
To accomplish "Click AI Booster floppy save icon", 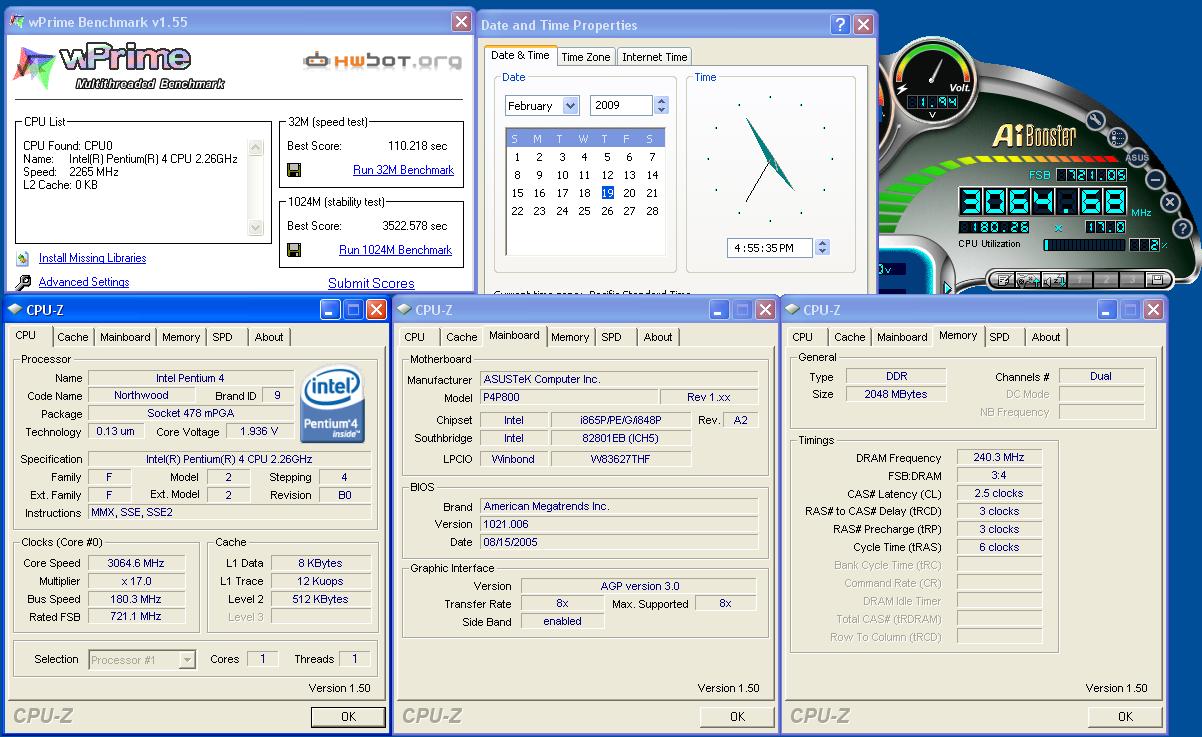I will 1157,280.
